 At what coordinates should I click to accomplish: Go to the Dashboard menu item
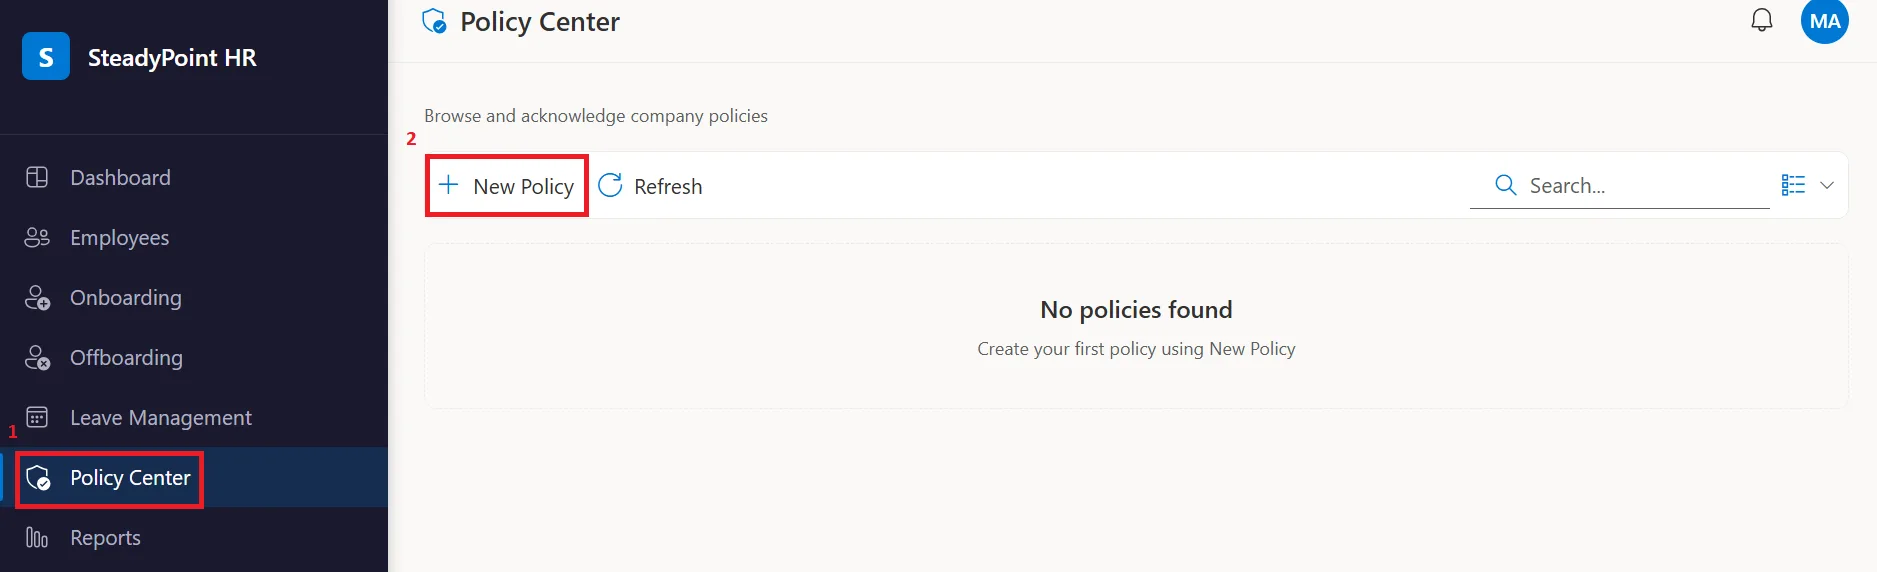pyautogui.click(x=194, y=177)
